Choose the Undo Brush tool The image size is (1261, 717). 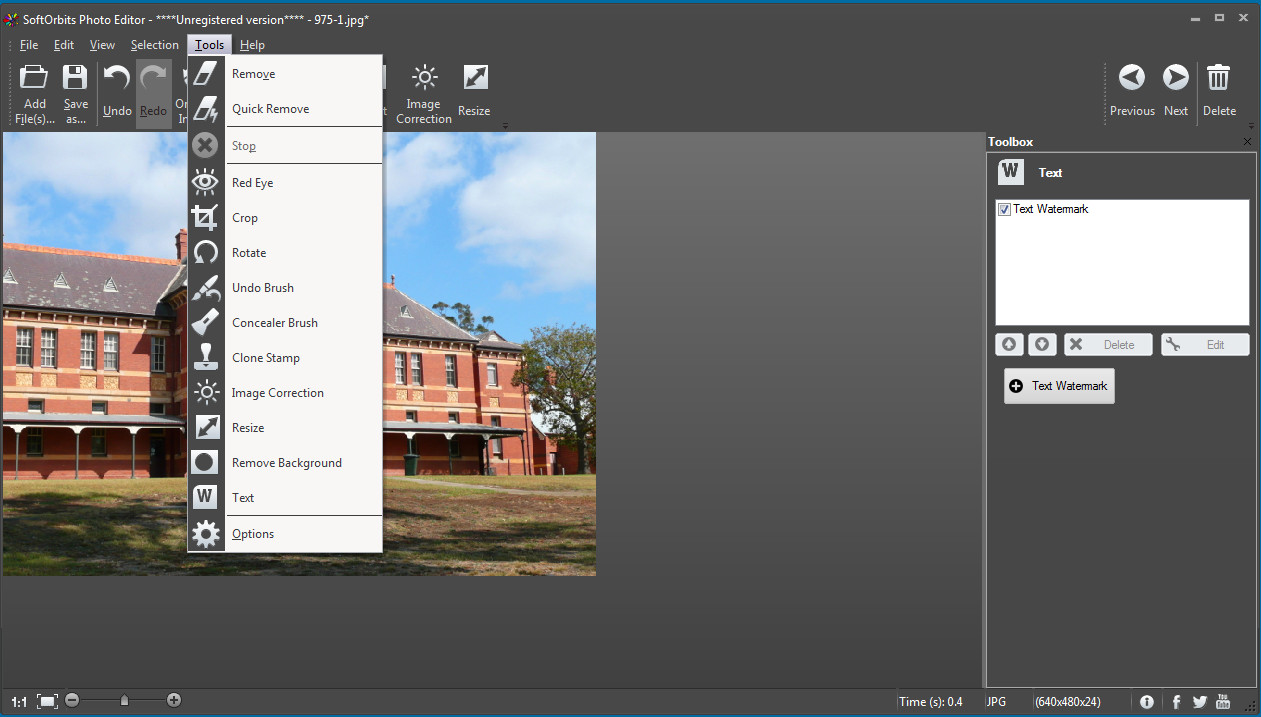click(262, 287)
